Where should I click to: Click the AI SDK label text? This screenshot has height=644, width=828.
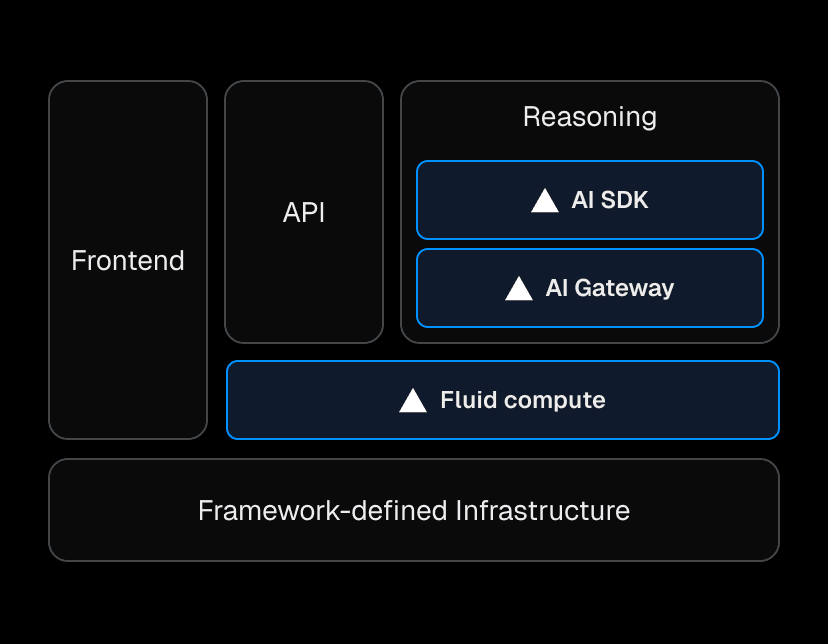pos(610,201)
